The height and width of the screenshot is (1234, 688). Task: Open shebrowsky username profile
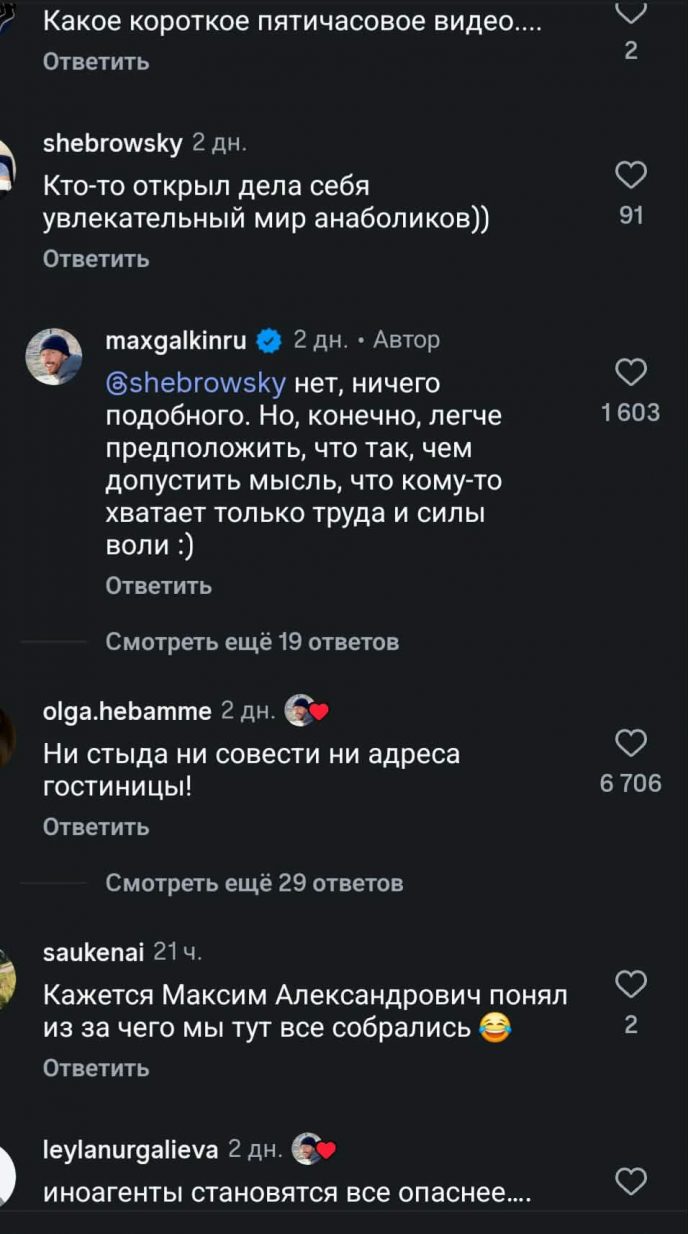click(112, 144)
